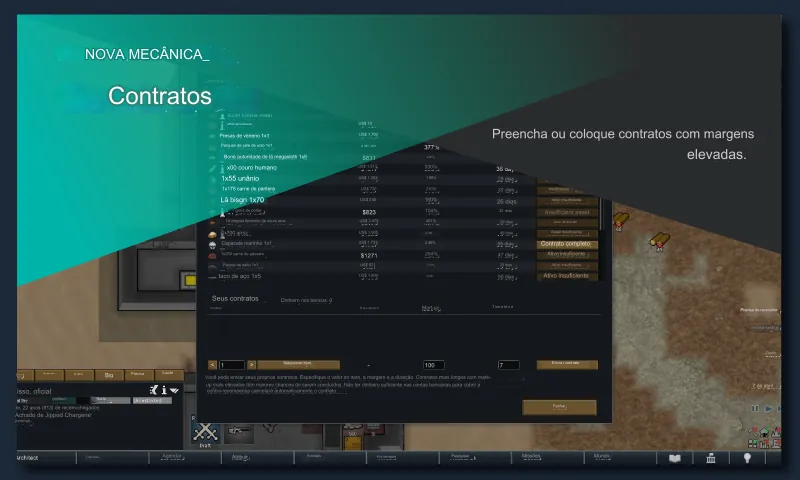Open the Missões tab in bottom bar
This screenshot has height=480, width=800.
point(530,457)
